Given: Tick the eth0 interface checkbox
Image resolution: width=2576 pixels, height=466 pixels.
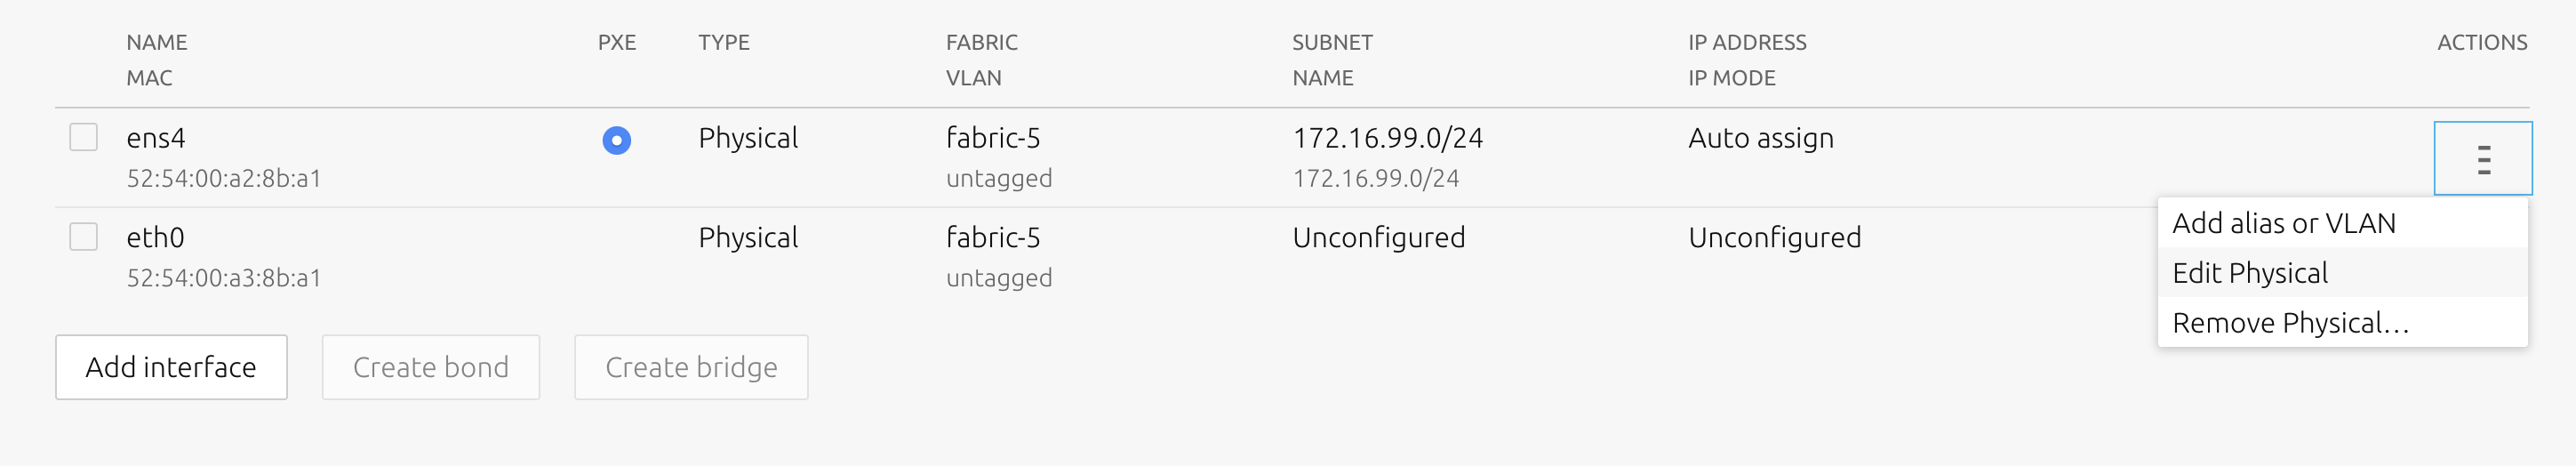Looking at the screenshot, I should click(x=84, y=237).
